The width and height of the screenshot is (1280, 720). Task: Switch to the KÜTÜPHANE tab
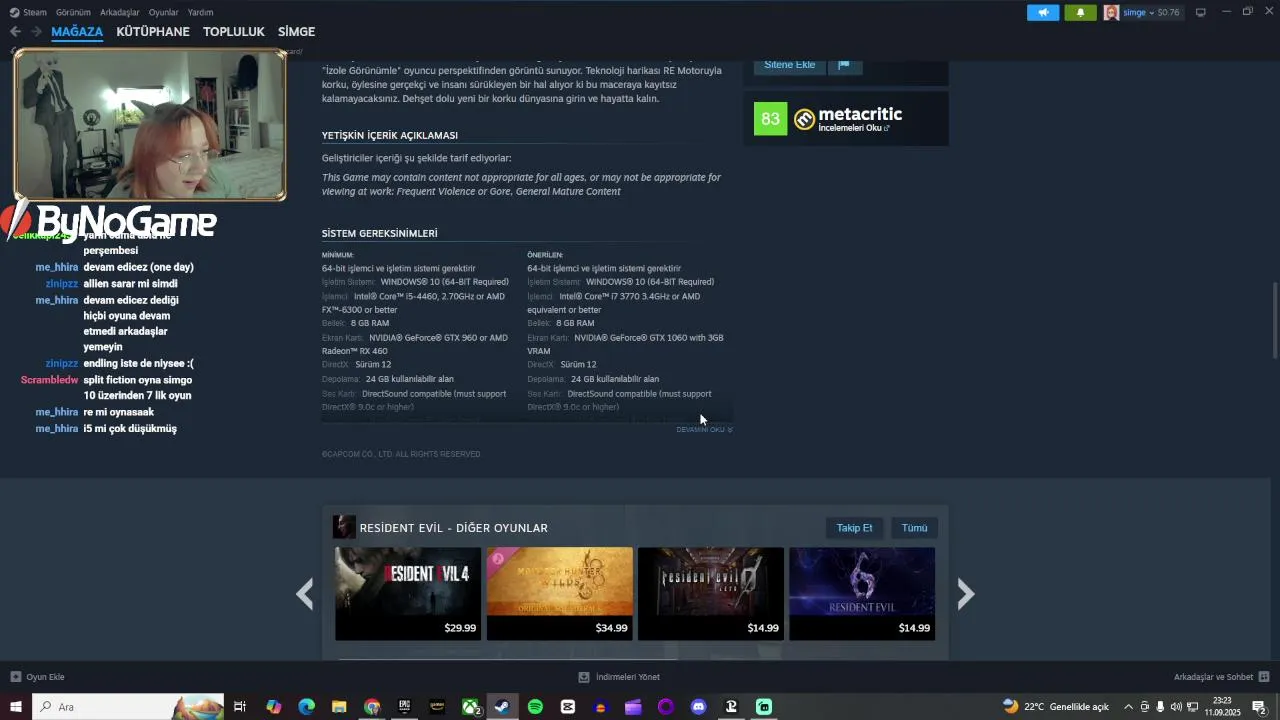(x=153, y=32)
